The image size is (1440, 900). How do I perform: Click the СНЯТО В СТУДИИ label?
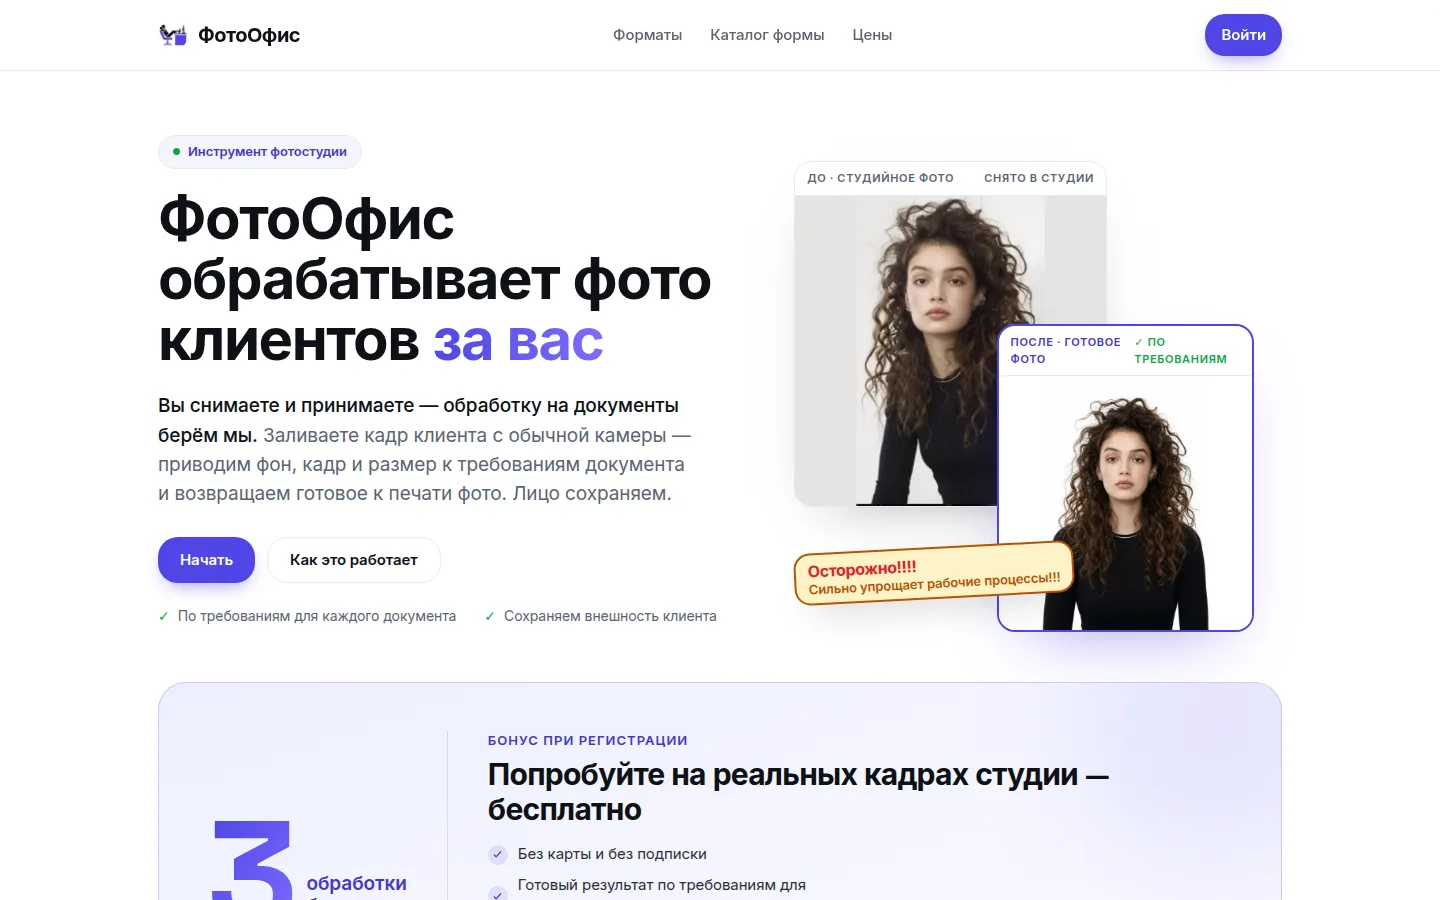1039,178
